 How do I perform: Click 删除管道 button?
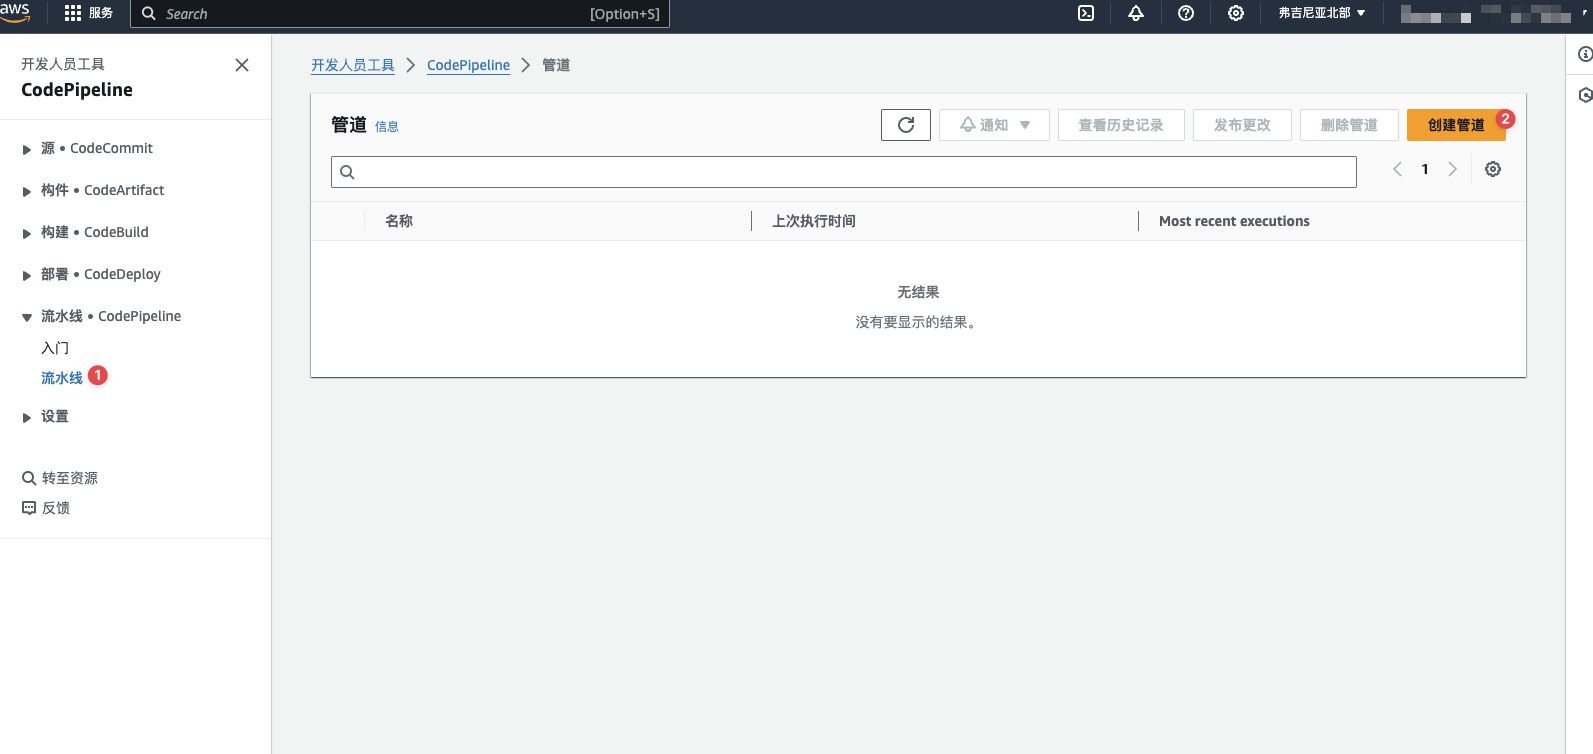pos(1349,125)
